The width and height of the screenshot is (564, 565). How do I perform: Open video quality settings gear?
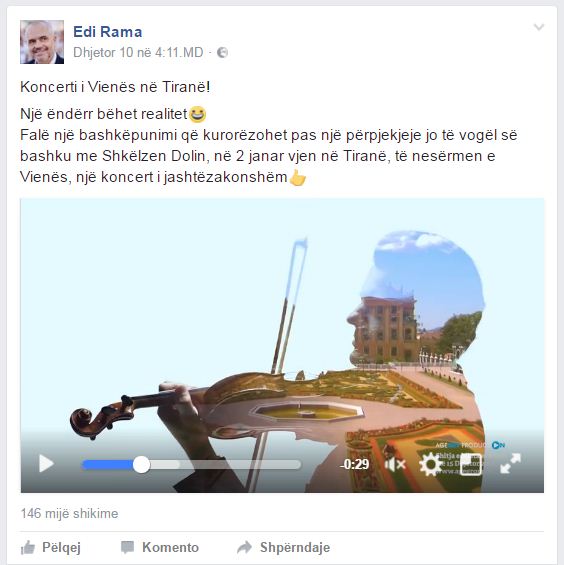point(430,464)
